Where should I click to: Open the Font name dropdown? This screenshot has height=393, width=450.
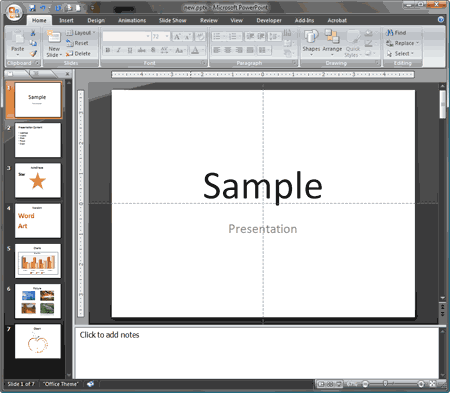click(148, 36)
